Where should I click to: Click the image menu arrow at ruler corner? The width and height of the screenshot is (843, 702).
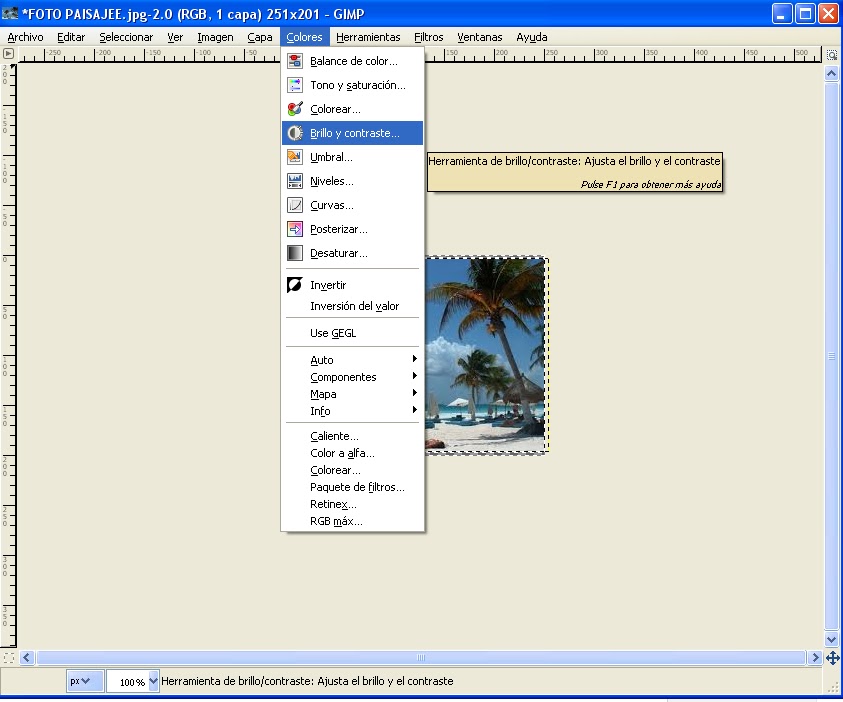8,53
